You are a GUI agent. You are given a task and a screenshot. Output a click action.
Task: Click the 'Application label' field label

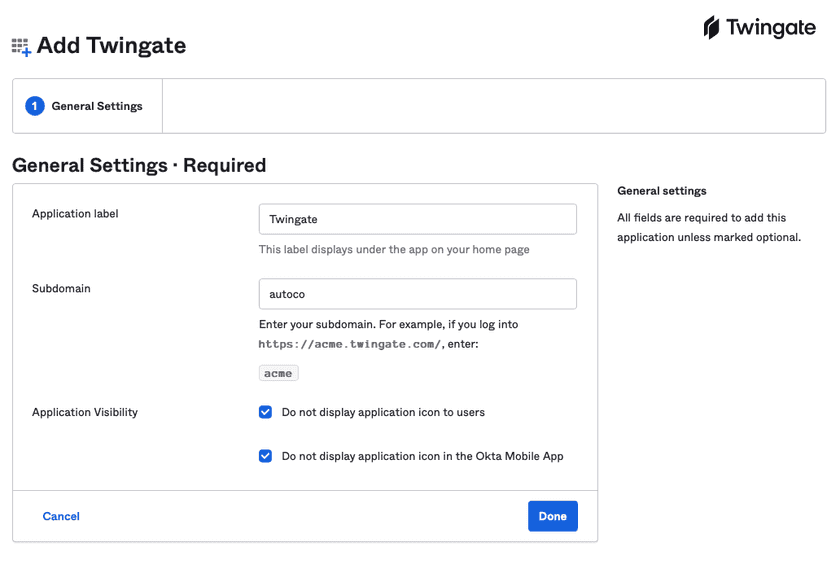75,214
